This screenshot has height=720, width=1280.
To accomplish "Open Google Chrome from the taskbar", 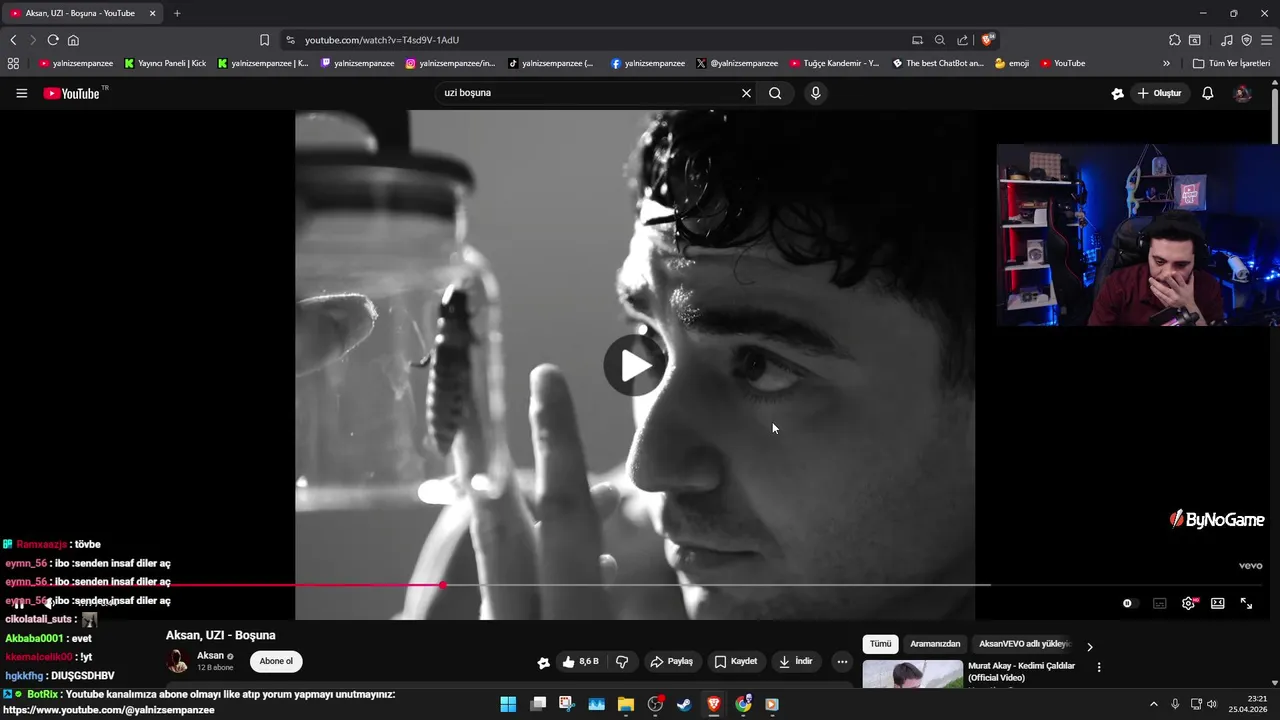I will pyautogui.click(x=743, y=704).
